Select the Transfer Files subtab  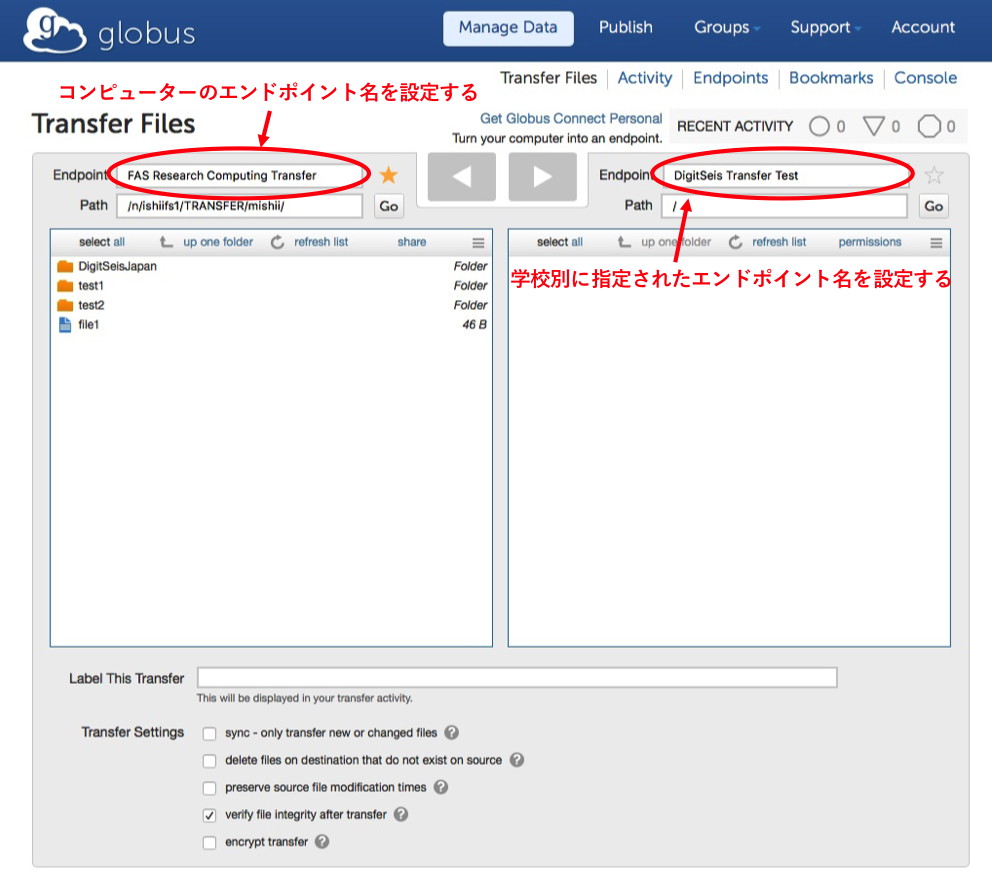pyautogui.click(x=549, y=78)
